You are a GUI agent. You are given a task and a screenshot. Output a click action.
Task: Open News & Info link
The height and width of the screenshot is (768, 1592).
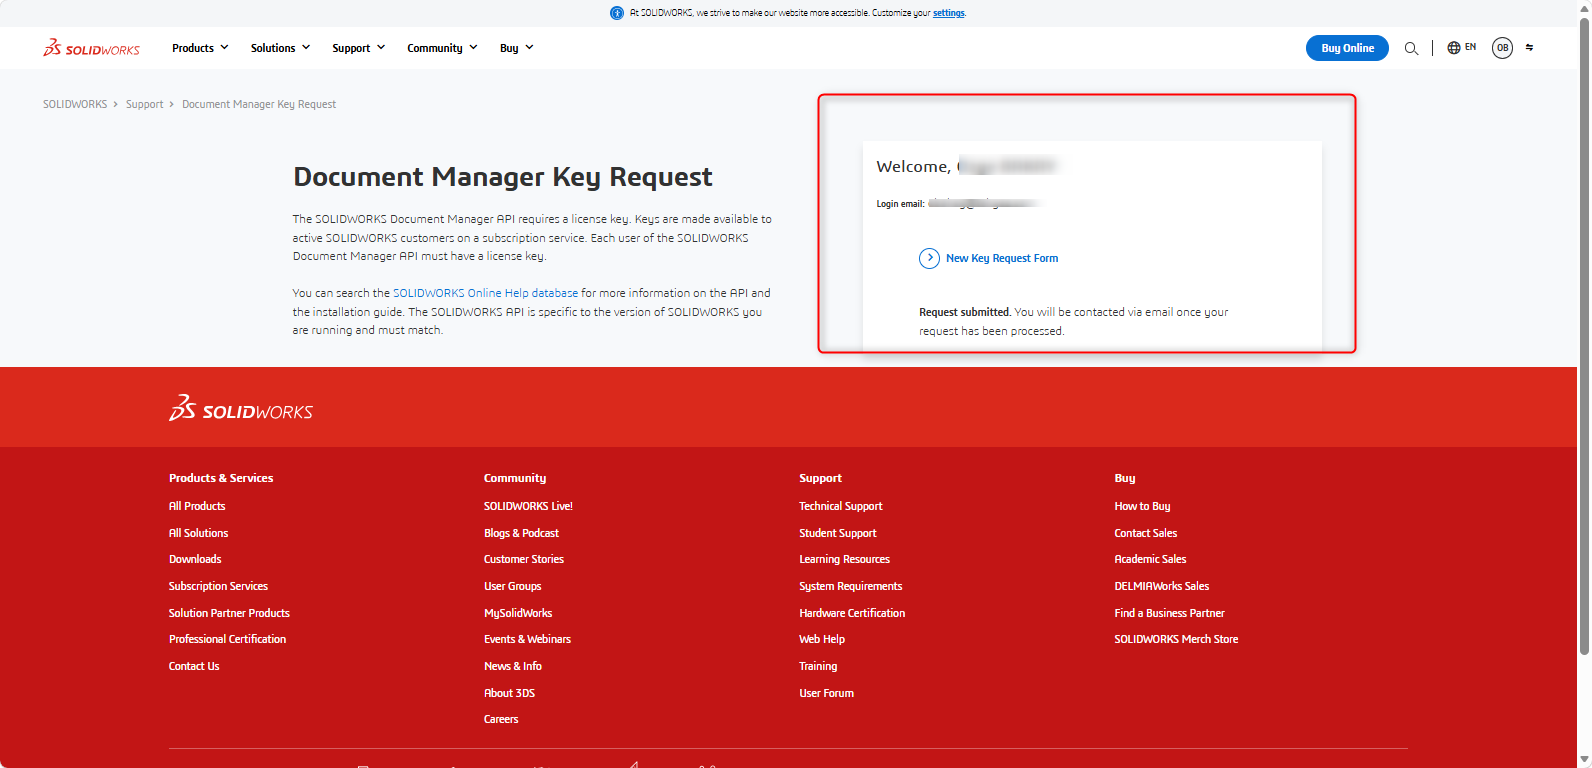(x=513, y=666)
